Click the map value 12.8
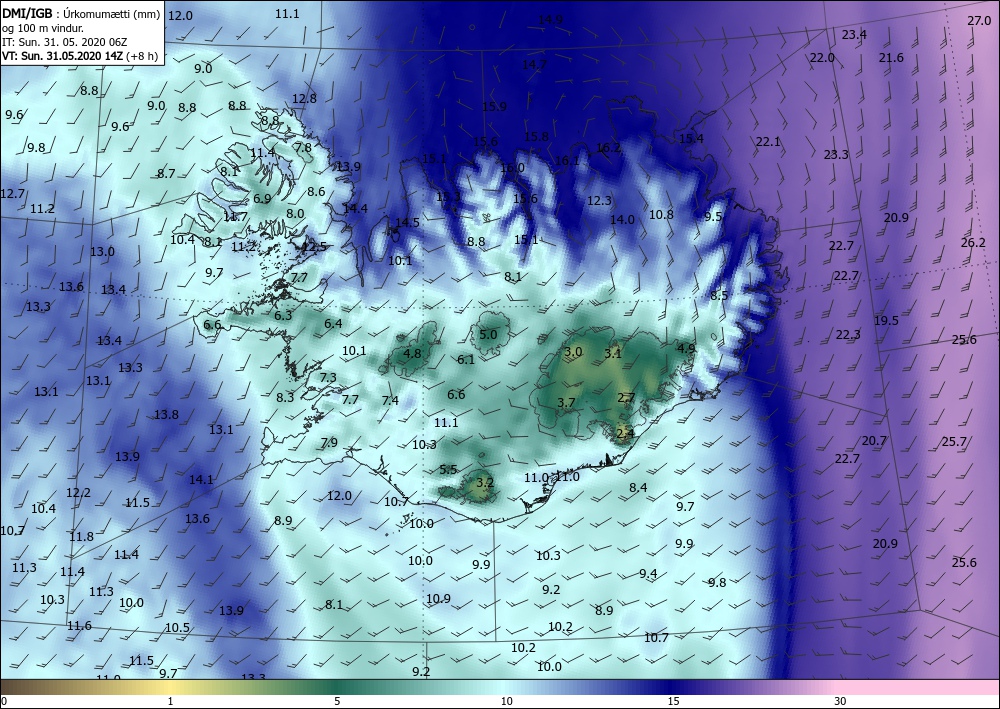The height and width of the screenshot is (709, 1000). click(304, 98)
